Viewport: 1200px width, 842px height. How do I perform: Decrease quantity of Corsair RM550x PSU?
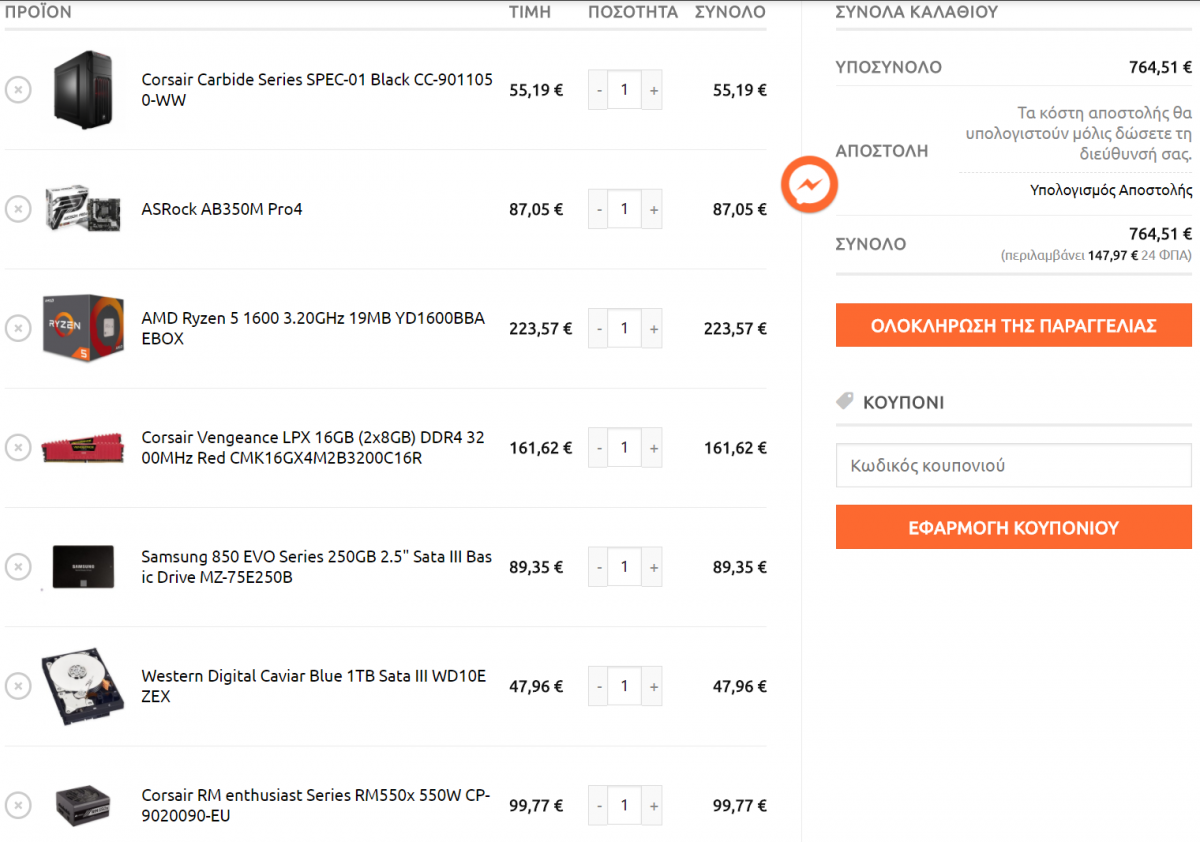tap(598, 805)
